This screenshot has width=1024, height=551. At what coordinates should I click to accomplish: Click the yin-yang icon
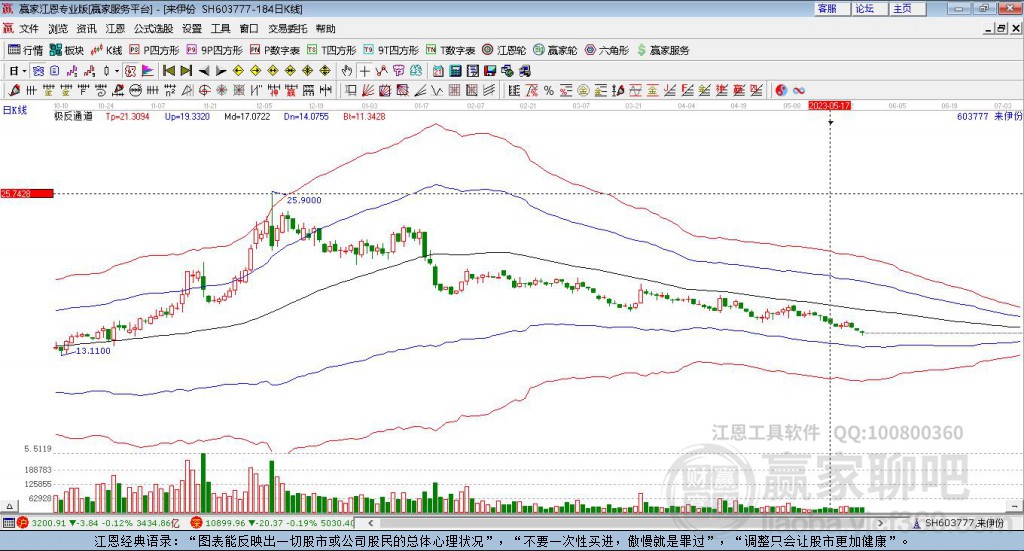coord(781,90)
